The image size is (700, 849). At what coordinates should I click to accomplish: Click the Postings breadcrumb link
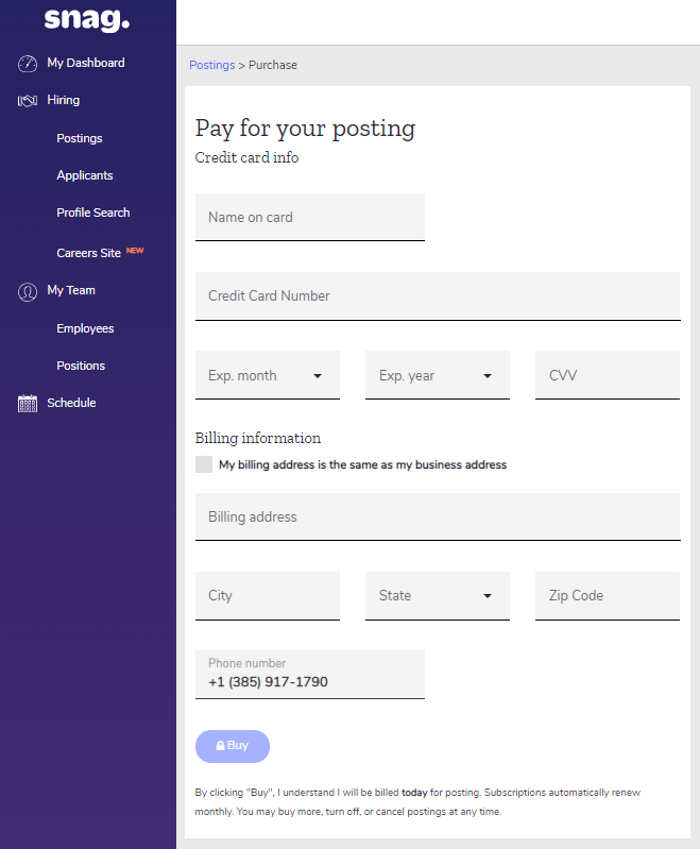click(x=212, y=65)
